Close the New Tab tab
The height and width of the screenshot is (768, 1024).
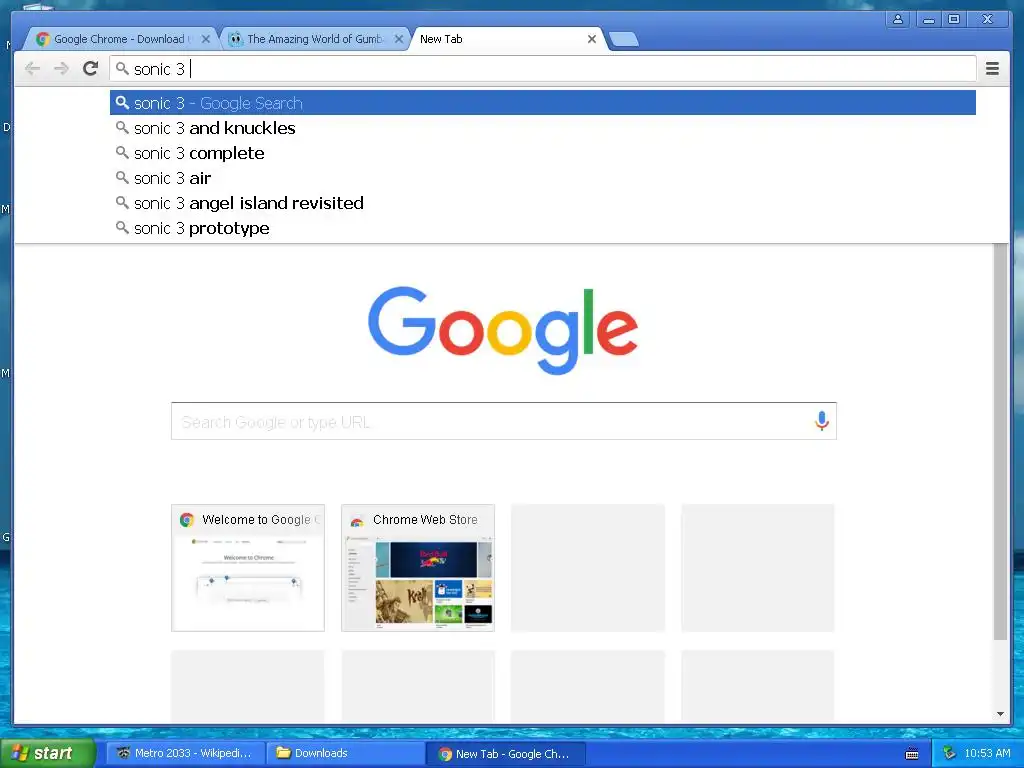(x=592, y=39)
